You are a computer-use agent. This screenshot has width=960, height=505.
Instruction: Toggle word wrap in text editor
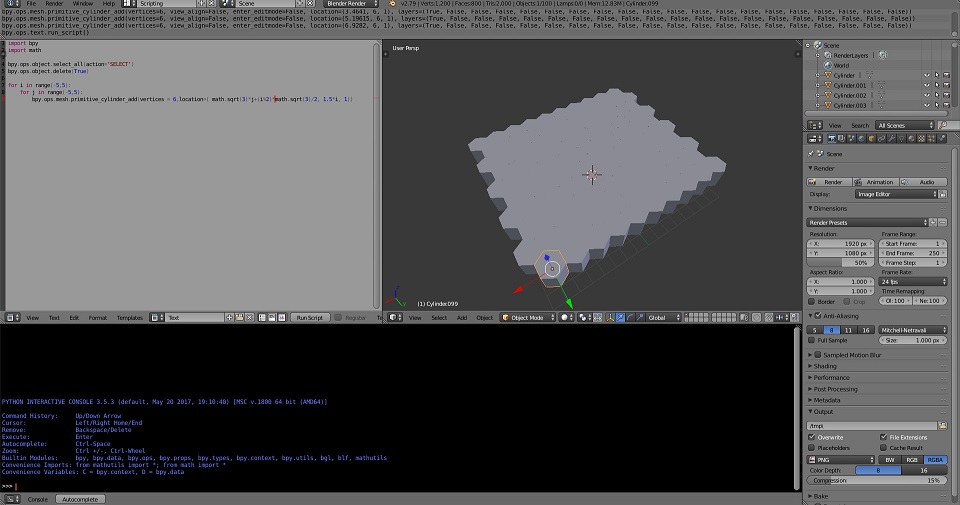[272, 318]
